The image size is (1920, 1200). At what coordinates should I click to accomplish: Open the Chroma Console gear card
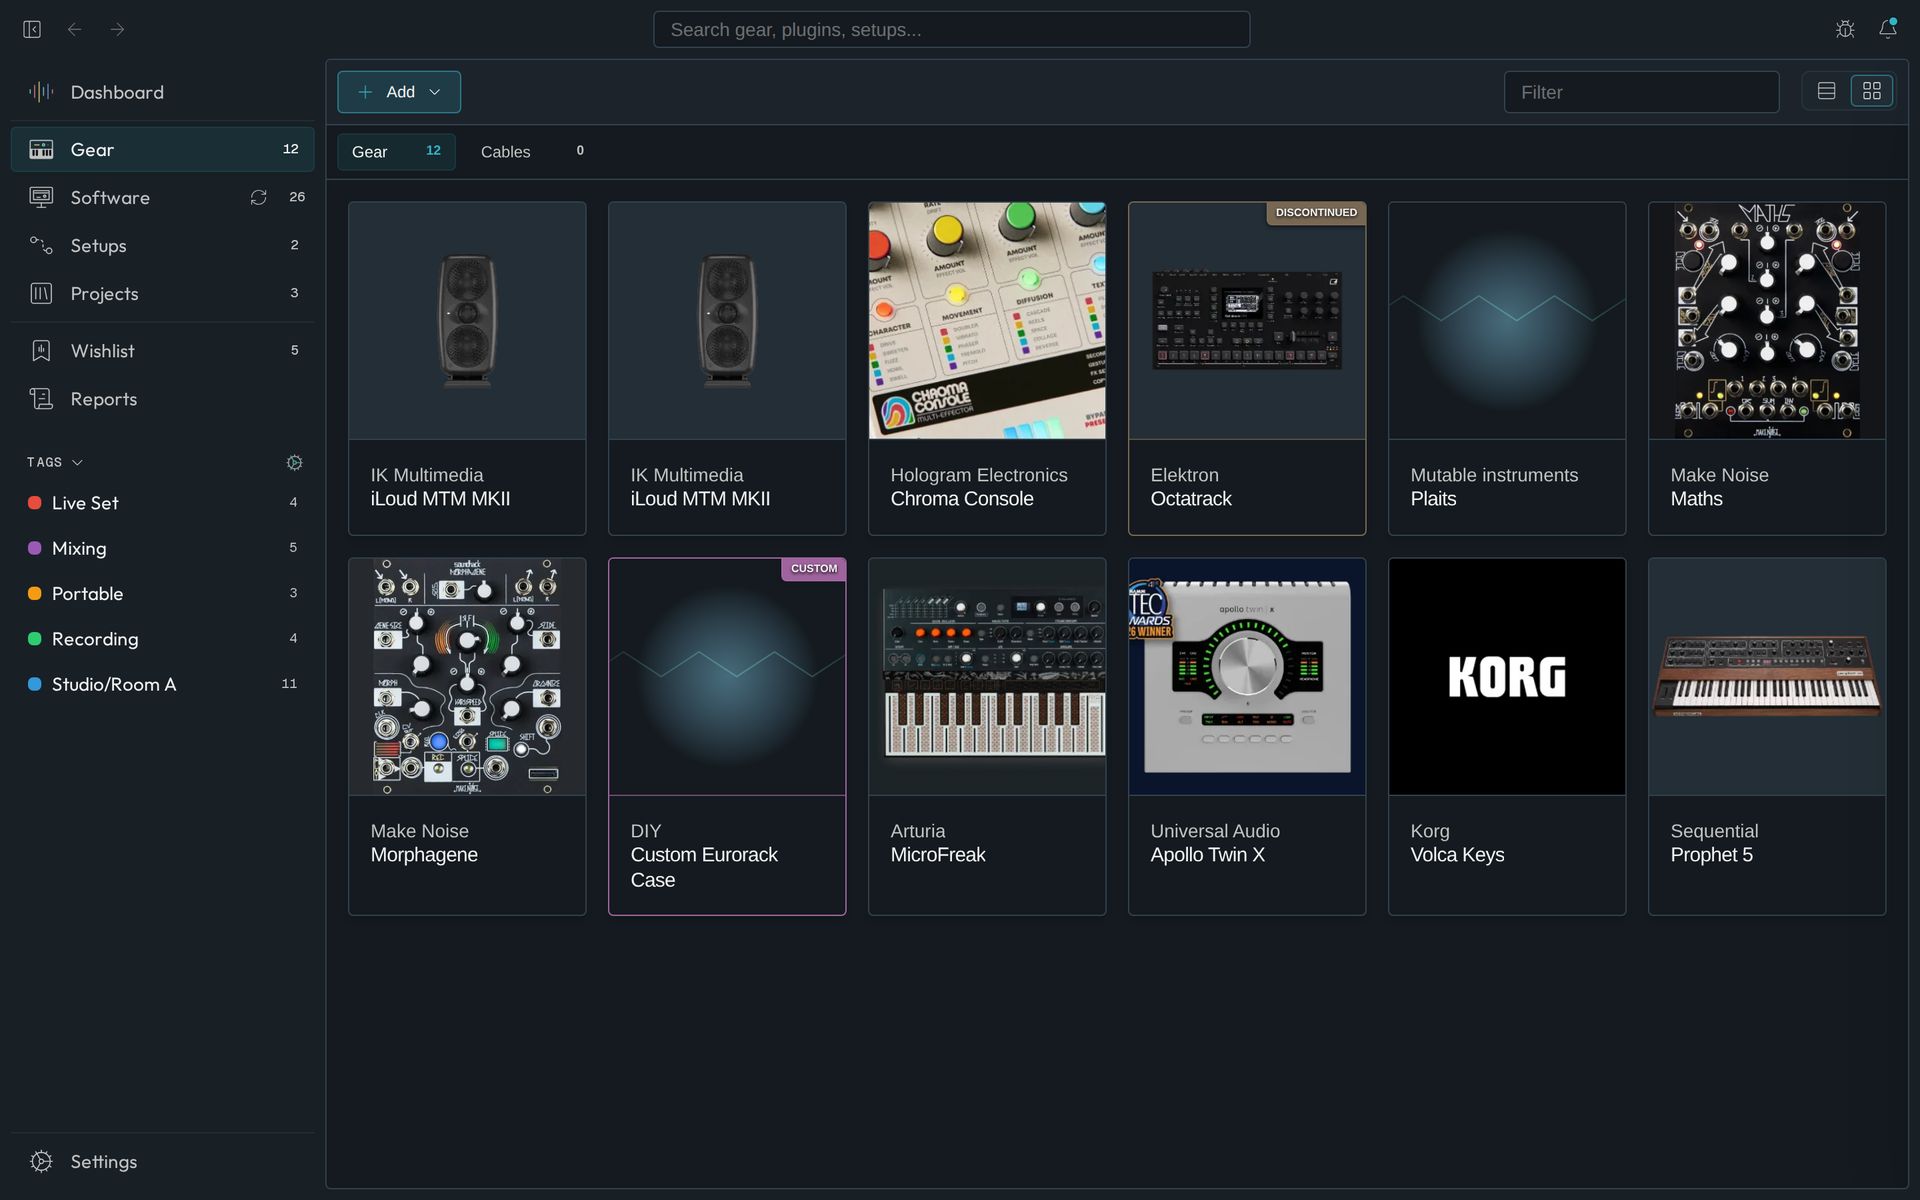pyautogui.click(x=987, y=368)
